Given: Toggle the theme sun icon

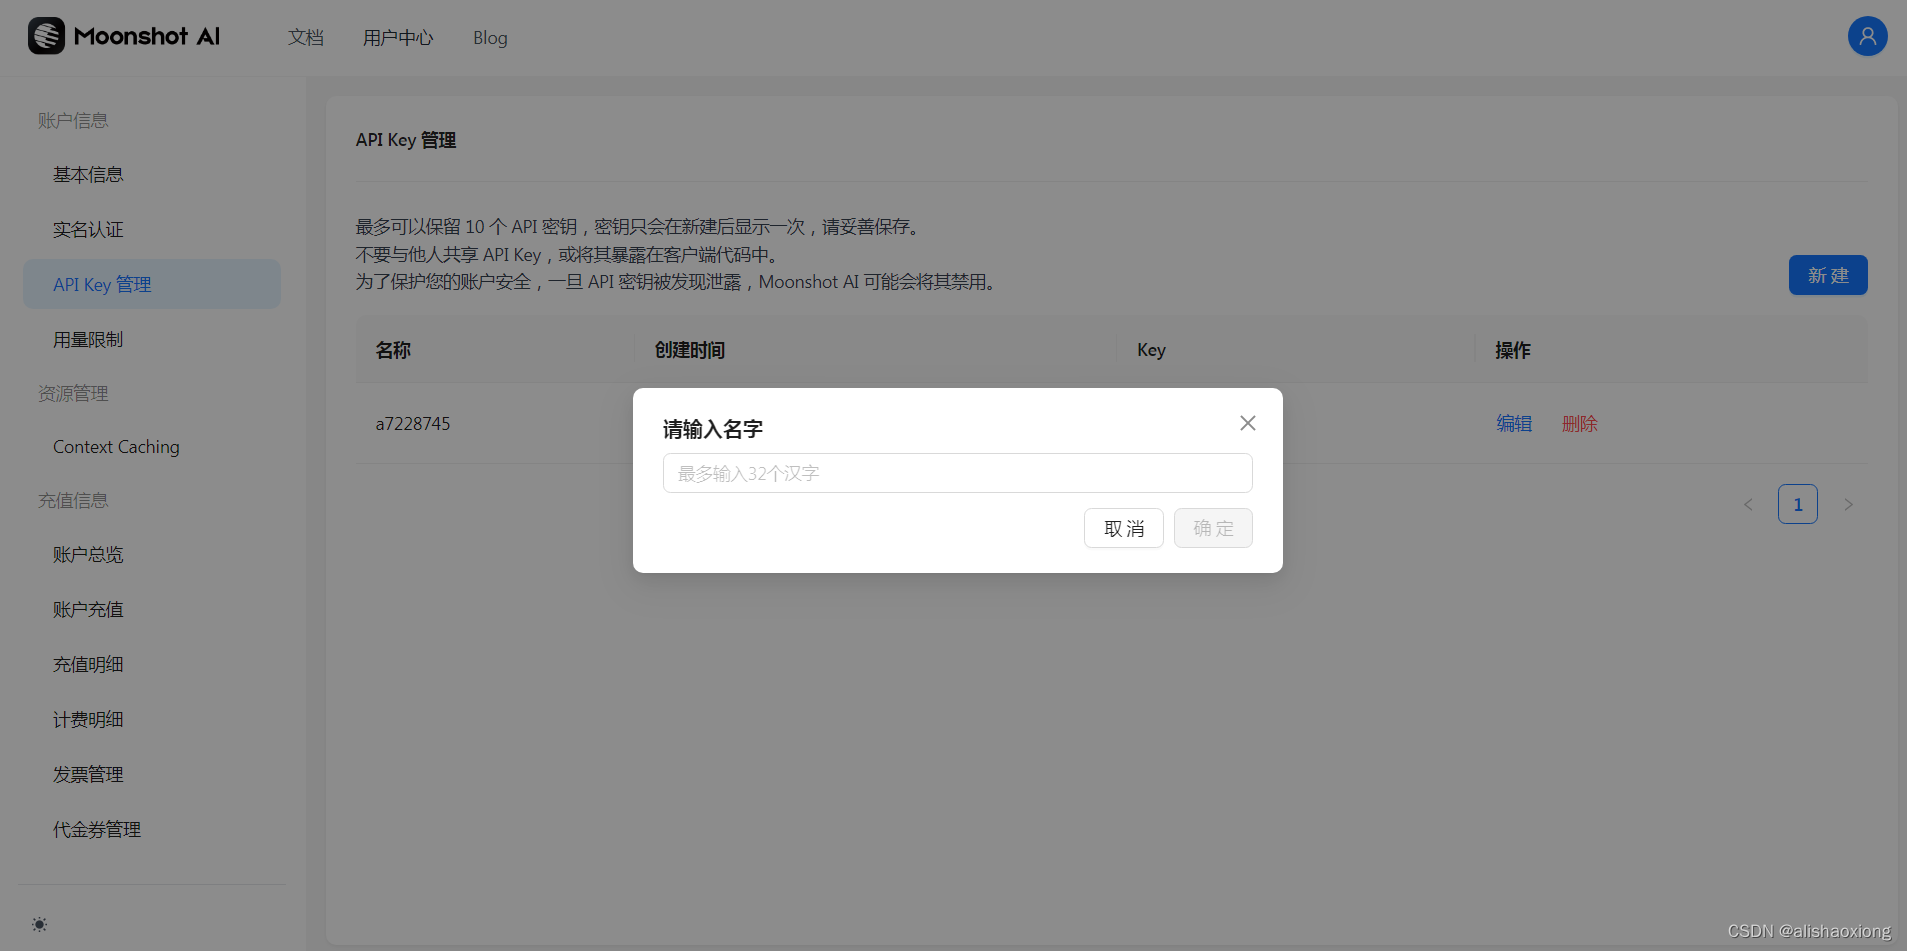Looking at the screenshot, I should [x=39, y=924].
